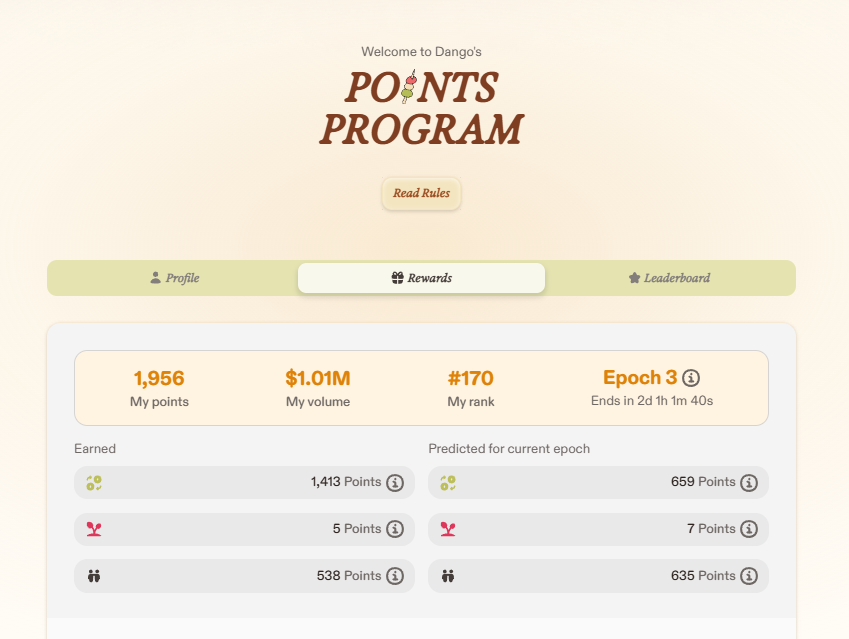Image resolution: width=849 pixels, height=639 pixels.
Task: Show info for predicted 635 Points
Action: 749,576
